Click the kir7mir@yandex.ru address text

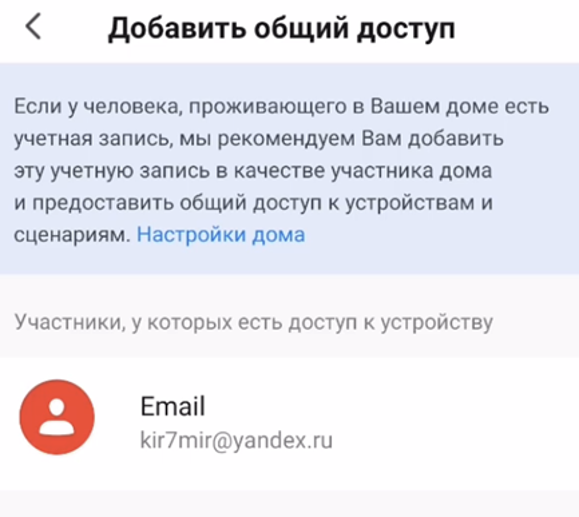click(236, 441)
